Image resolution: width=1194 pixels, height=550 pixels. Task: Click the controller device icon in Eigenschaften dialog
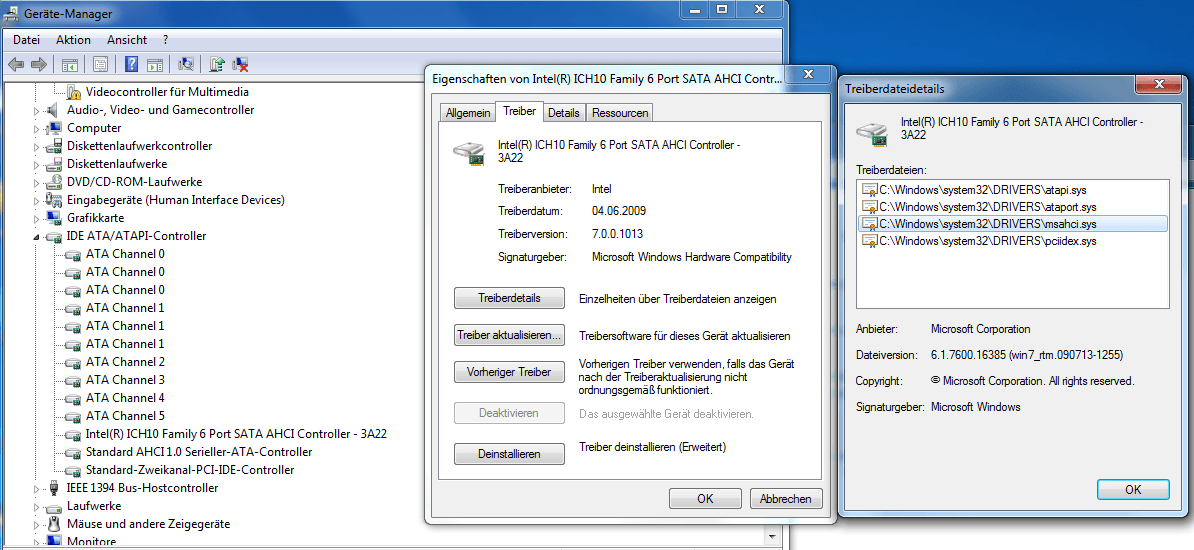(469, 153)
